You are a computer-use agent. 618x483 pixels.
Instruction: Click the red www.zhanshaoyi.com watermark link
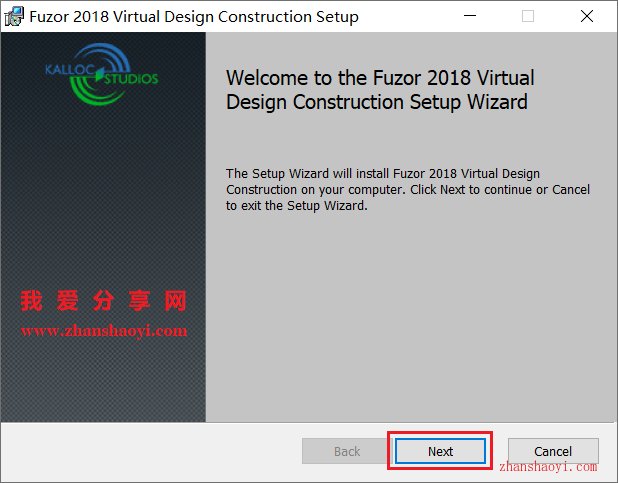coord(104,331)
